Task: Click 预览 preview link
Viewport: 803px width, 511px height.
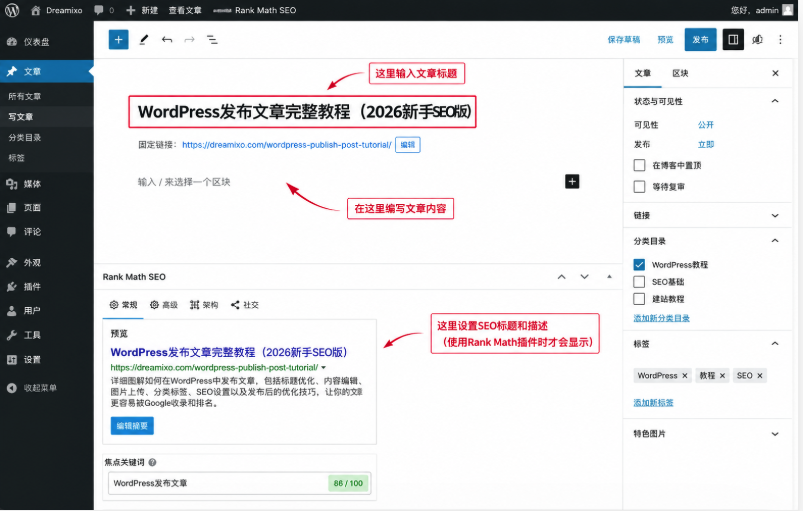Action: (x=665, y=39)
